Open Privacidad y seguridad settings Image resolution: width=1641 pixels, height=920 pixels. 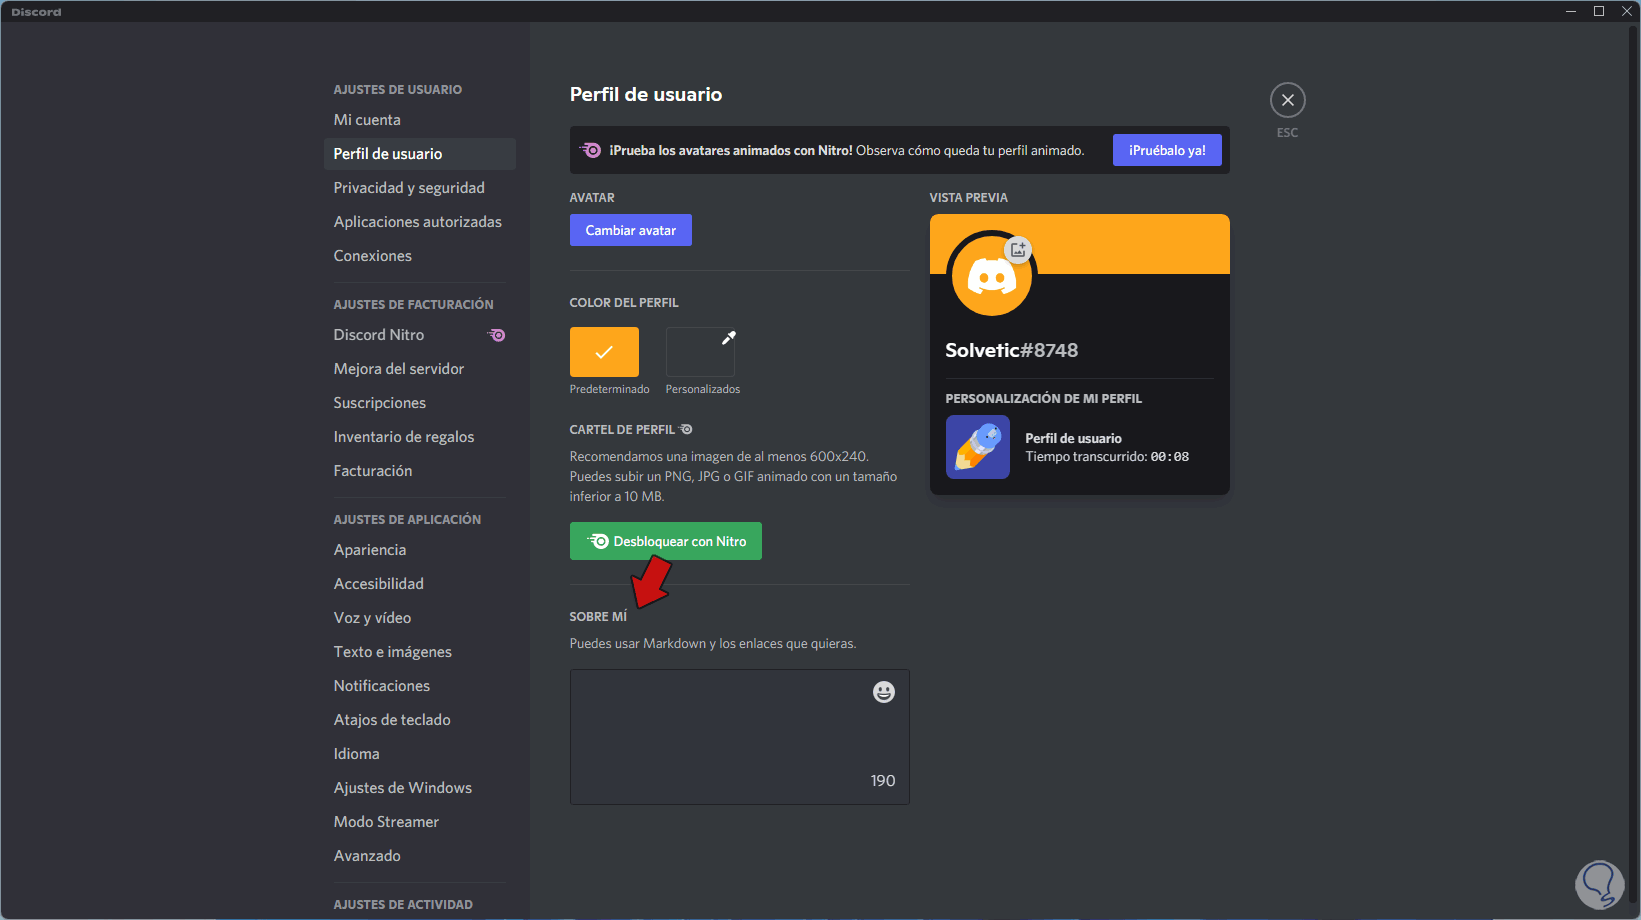(420, 188)
